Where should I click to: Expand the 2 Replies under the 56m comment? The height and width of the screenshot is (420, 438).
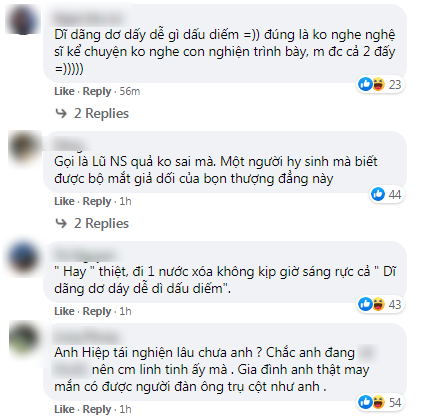tap(101, 113)
